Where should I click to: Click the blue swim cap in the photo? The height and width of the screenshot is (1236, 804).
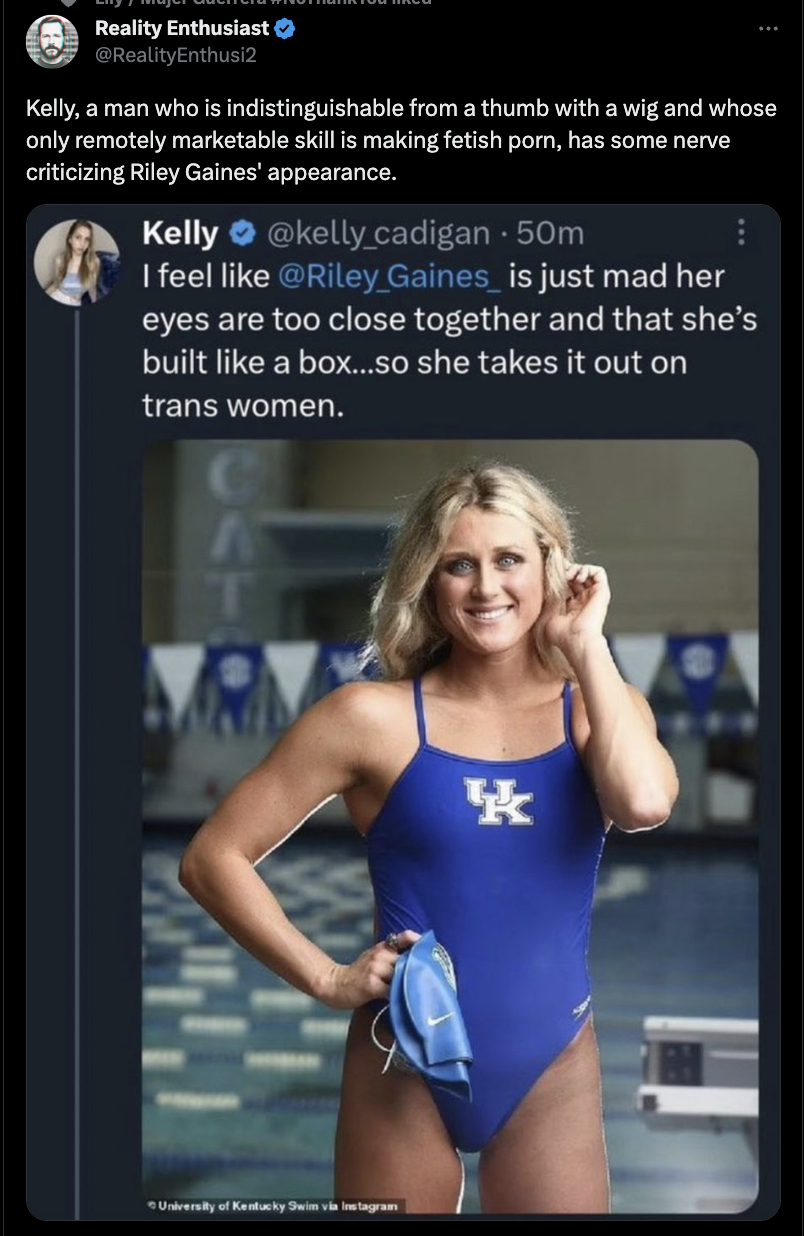point(428,1010)
